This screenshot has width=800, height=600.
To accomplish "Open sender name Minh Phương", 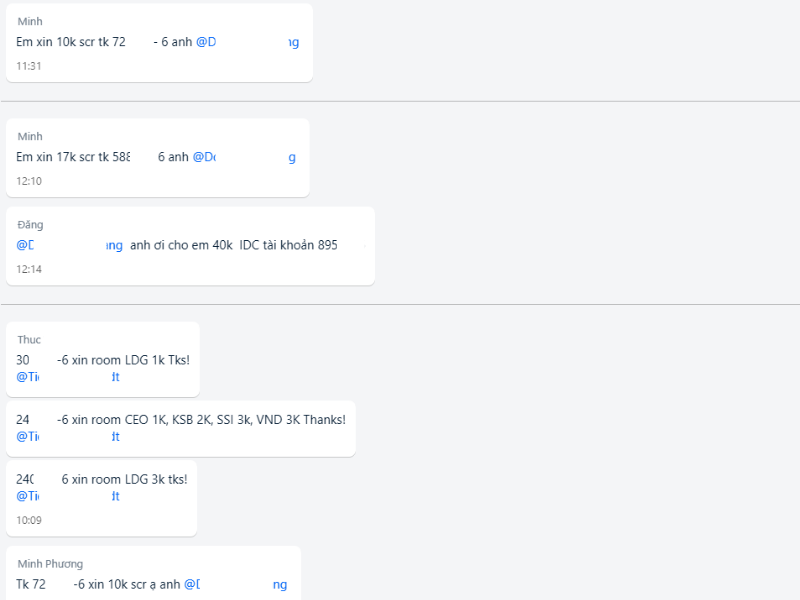I will coord(50,564).
